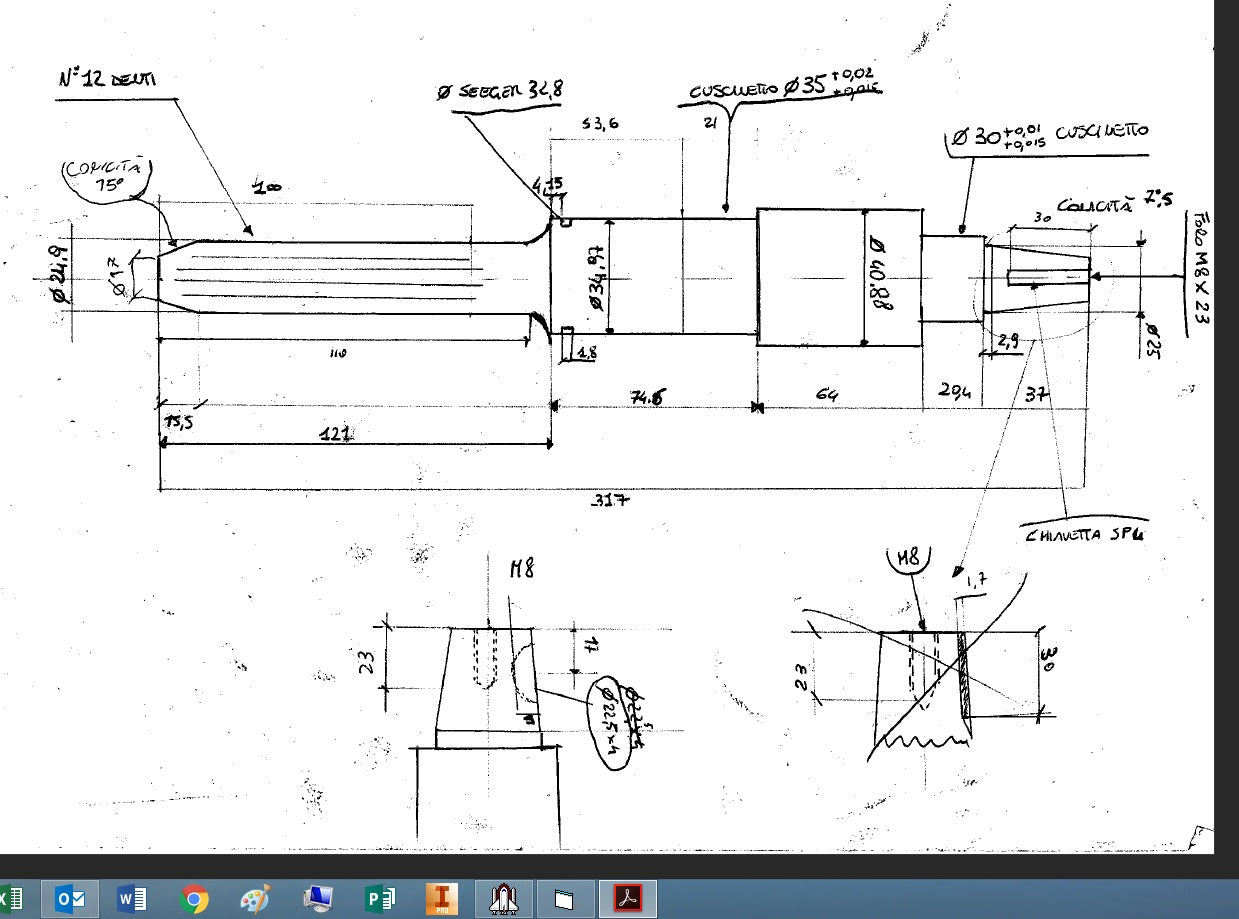Click the 'Ø SEEGER 34,8' label

[x=500, y=91]
